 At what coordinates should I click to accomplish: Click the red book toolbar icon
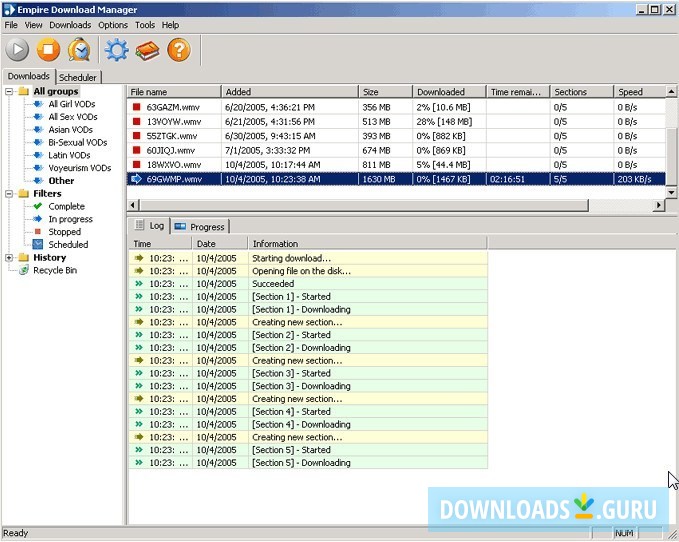(x=147, y=50)
